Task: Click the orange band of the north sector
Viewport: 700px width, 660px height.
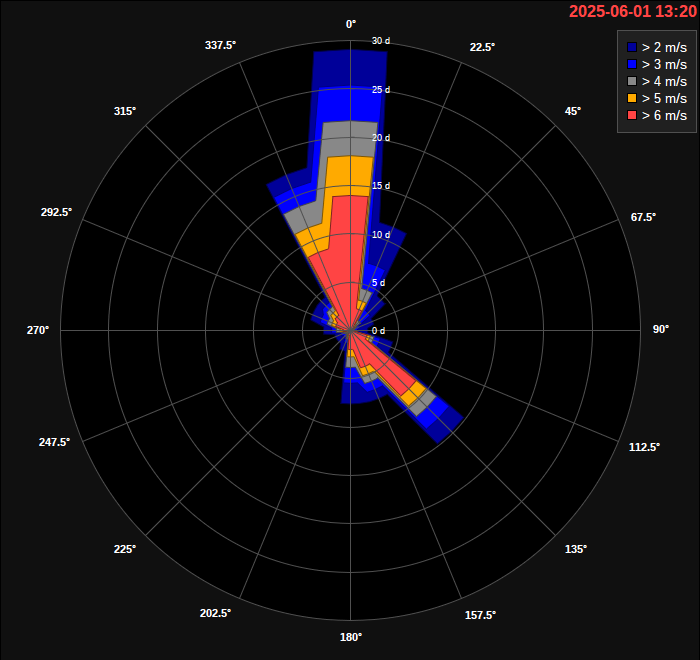Action: tap(350, 176)
